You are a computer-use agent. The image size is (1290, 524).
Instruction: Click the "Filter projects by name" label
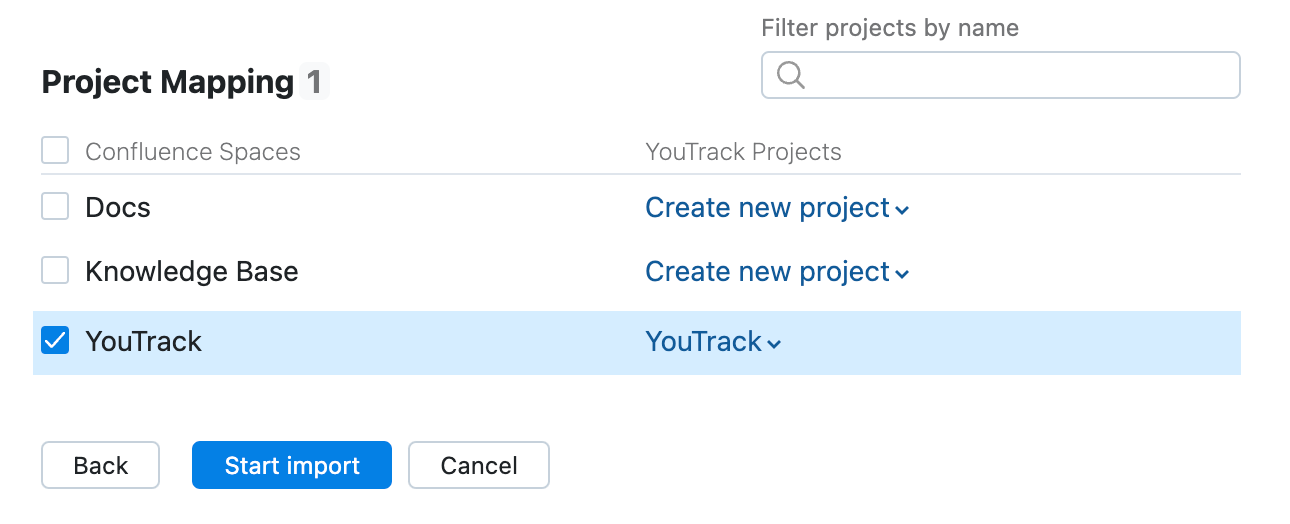pyautogui.click(x=890, y=28)
